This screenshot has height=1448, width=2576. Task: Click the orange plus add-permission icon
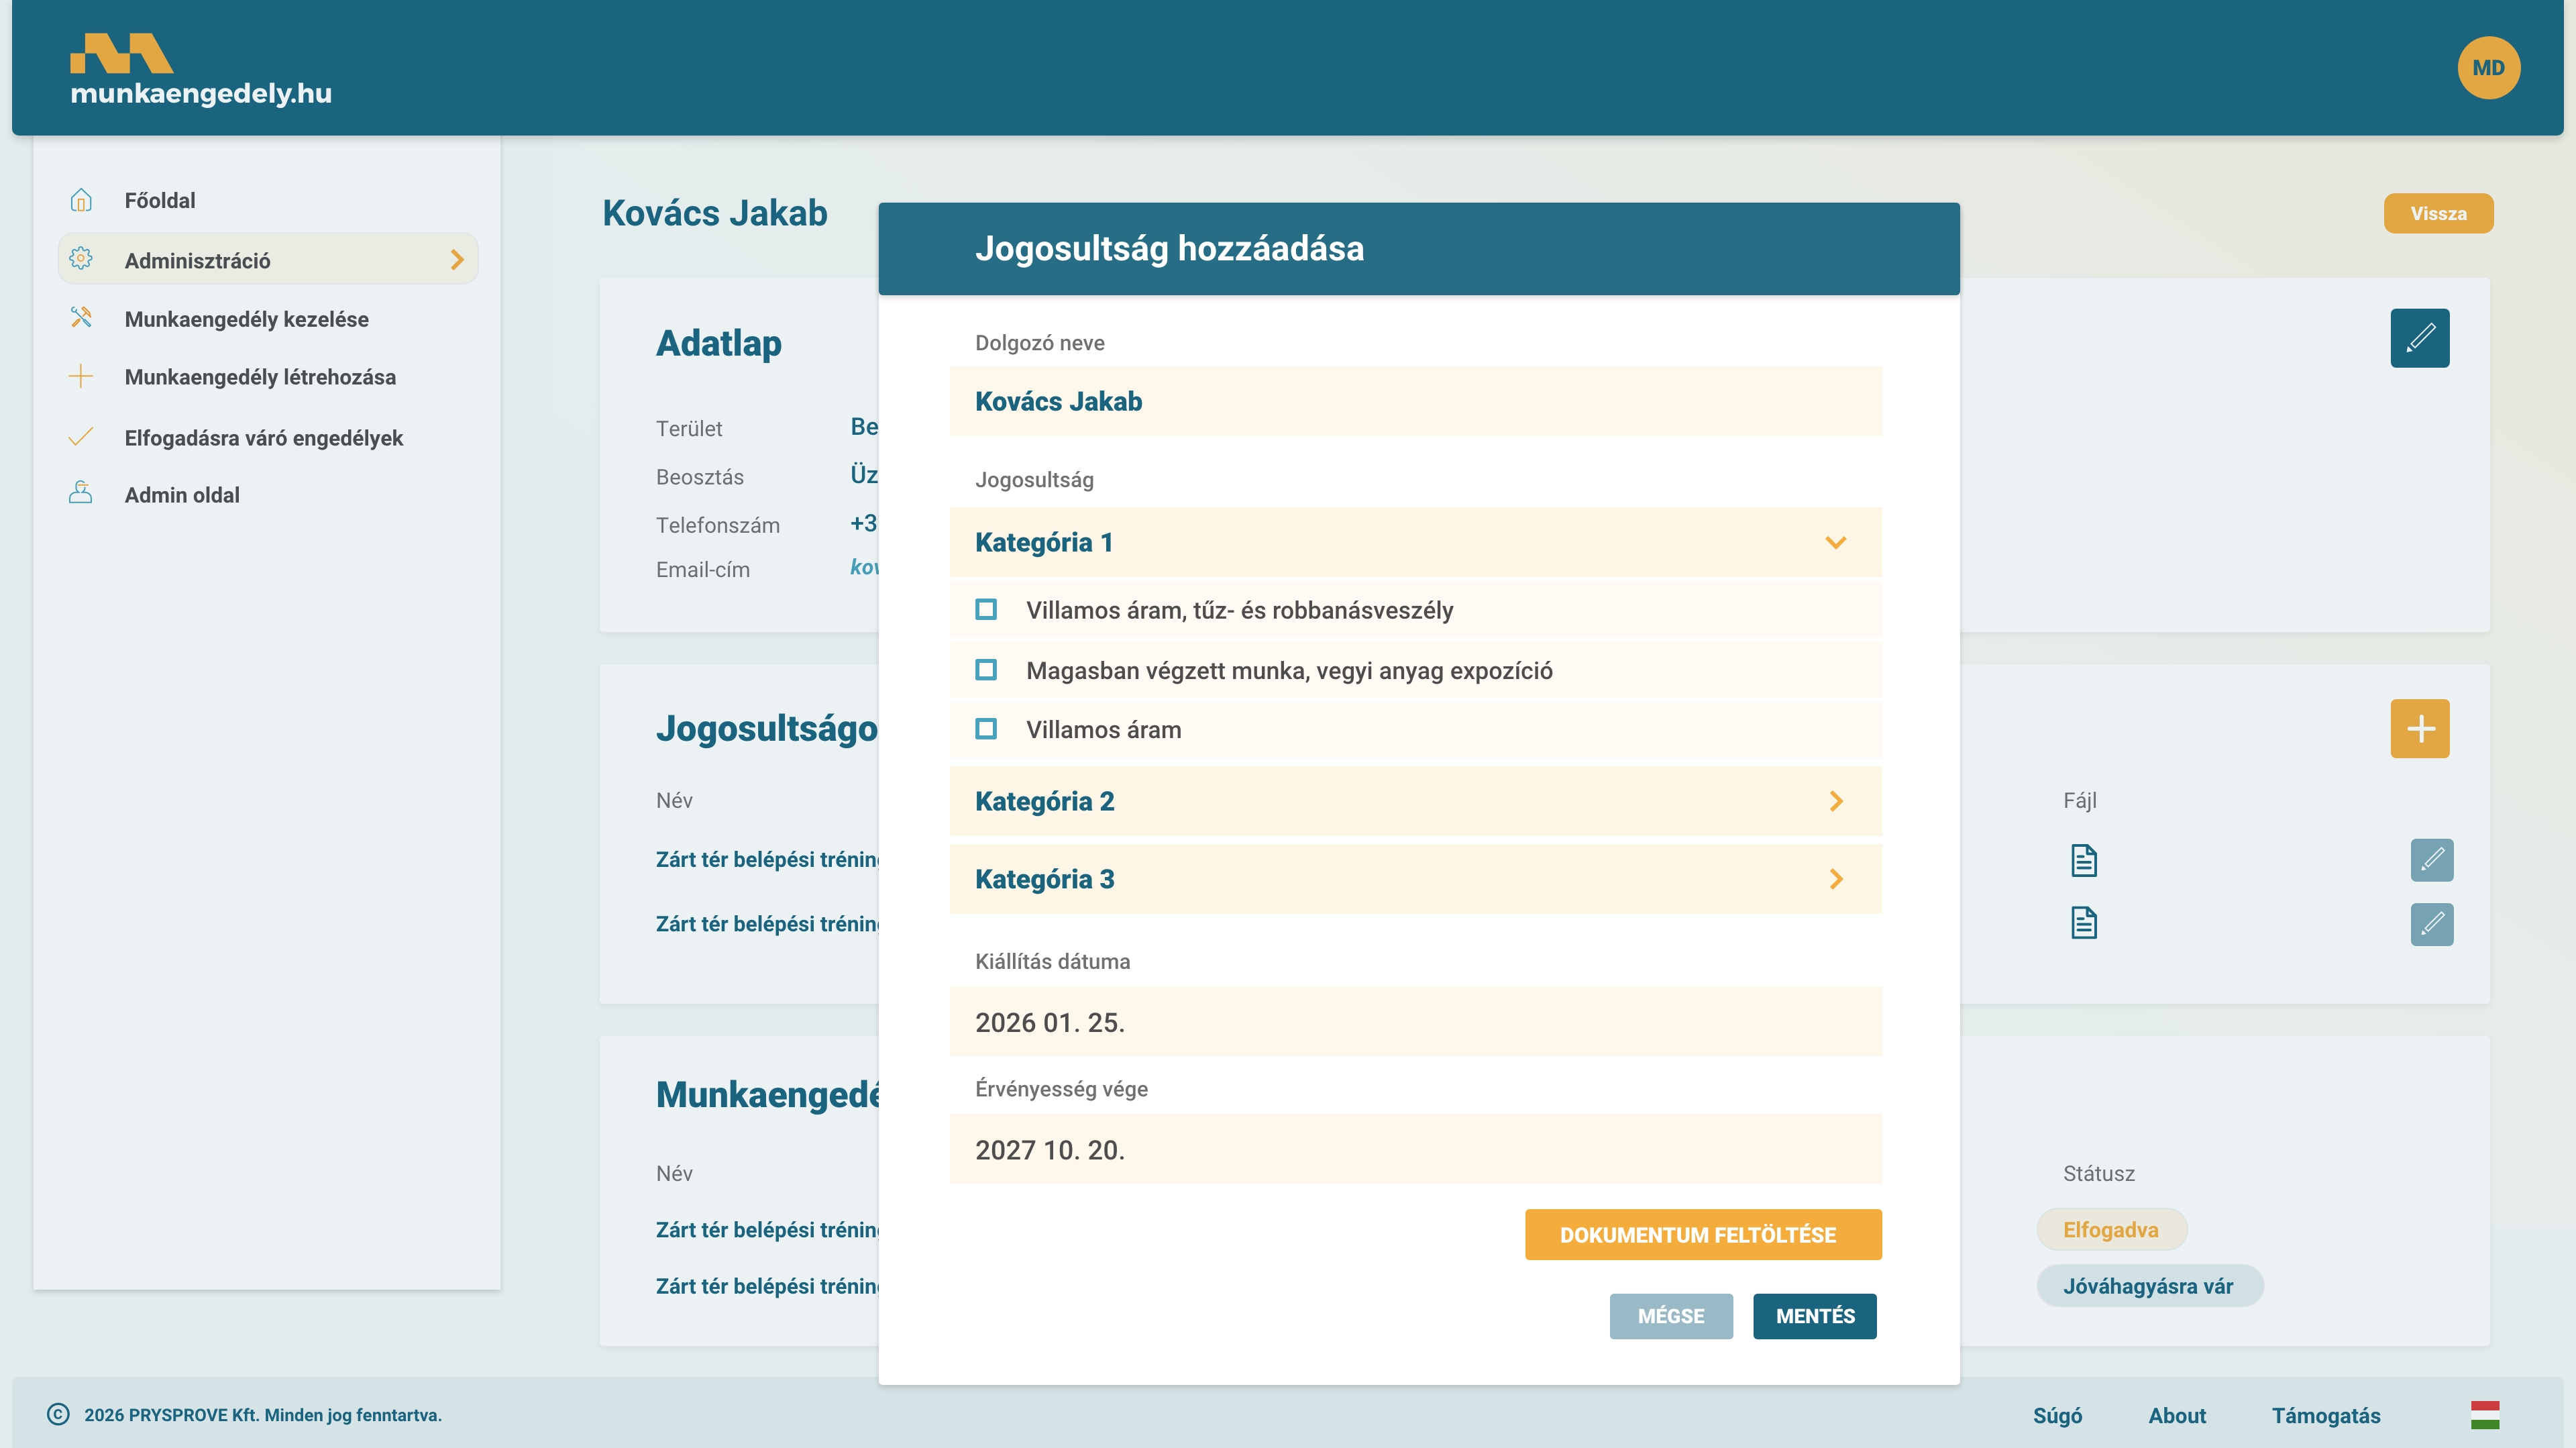click(x=2419, y=728)
